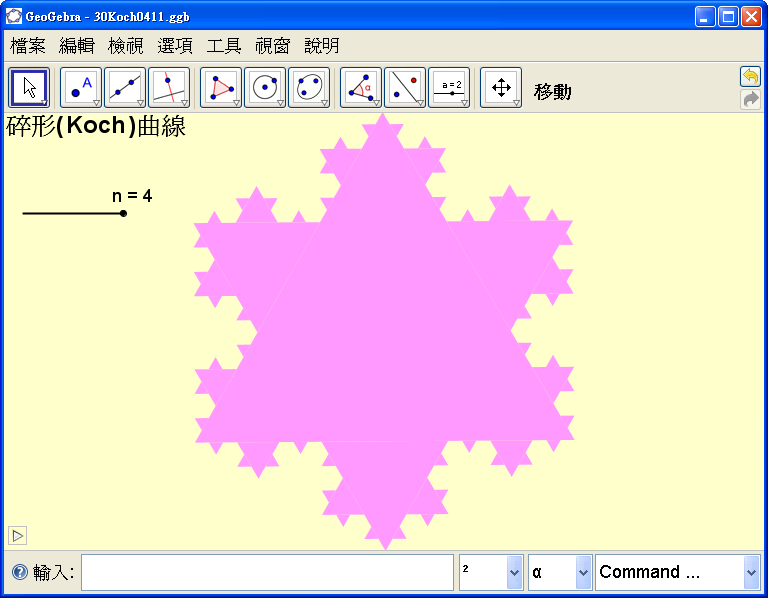Open the 檢視 menu
This screenshot has width=768, height=598.
(x=126, y=46)
